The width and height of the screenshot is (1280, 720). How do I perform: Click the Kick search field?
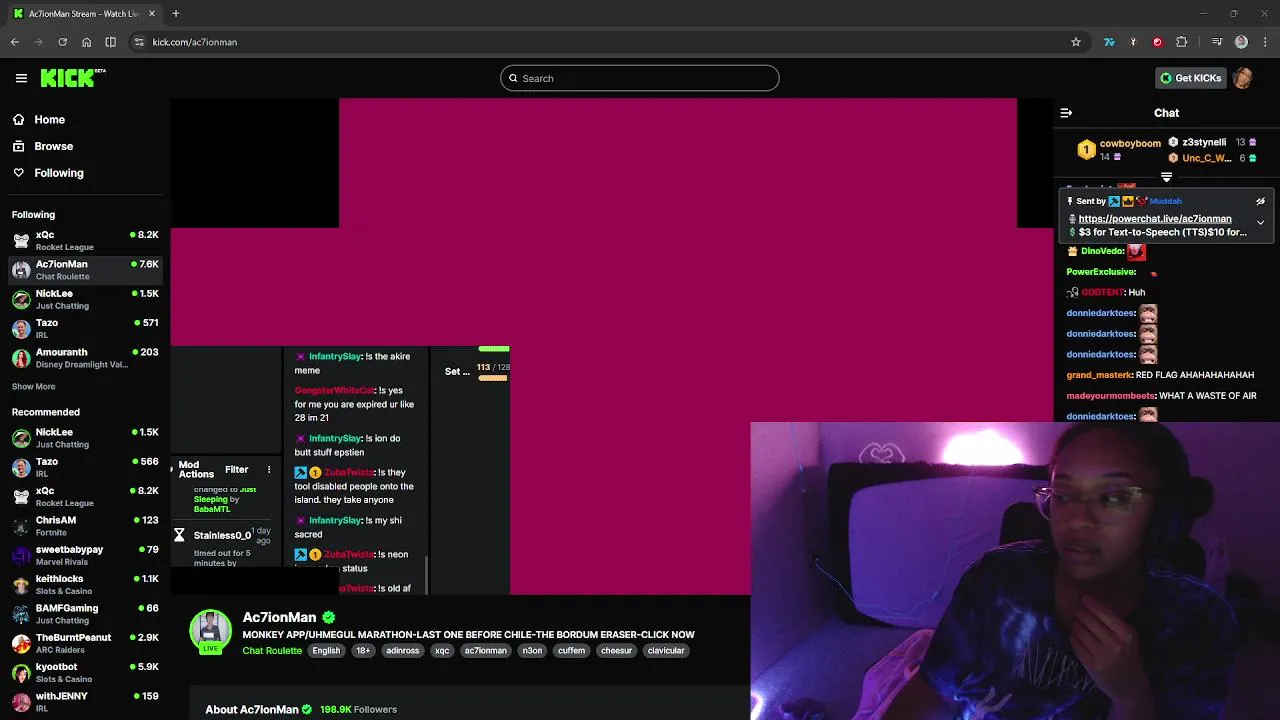[640, 78]
